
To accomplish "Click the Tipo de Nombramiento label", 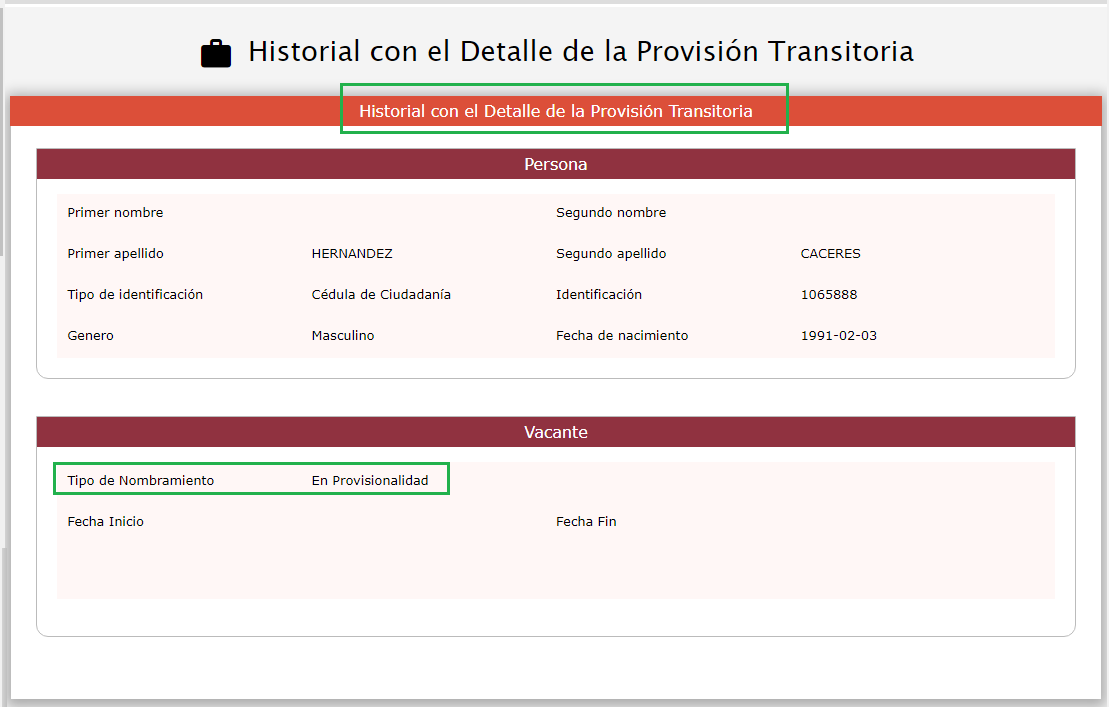I will pos(141,481).
